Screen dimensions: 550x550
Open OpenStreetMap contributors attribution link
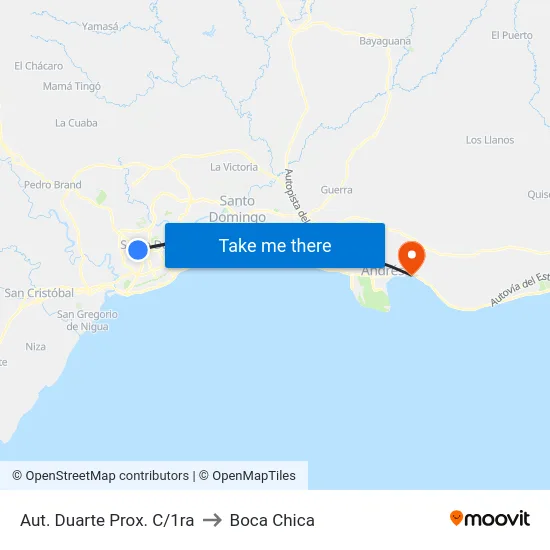[100, 476]
